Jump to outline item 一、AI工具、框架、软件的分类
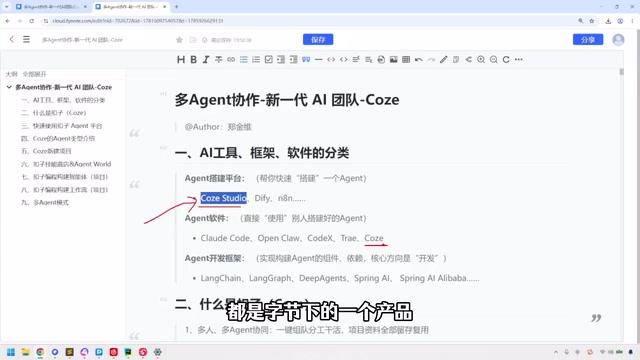Viewport: 640px width, 360px height. point(63,100)
